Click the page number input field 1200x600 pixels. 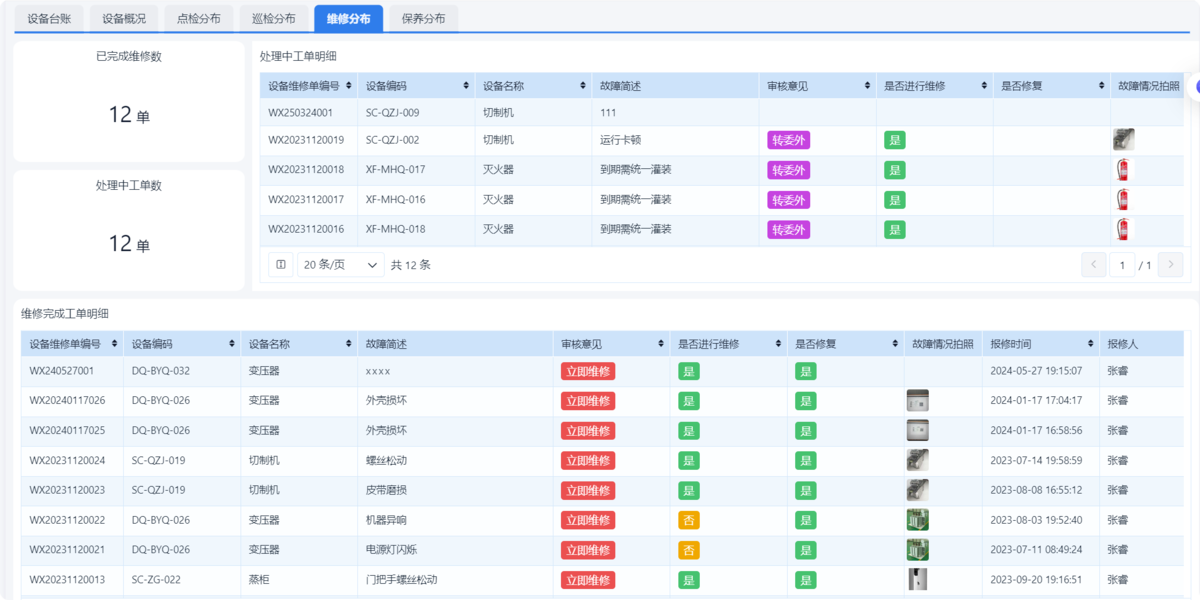(x=1121, y=265)
